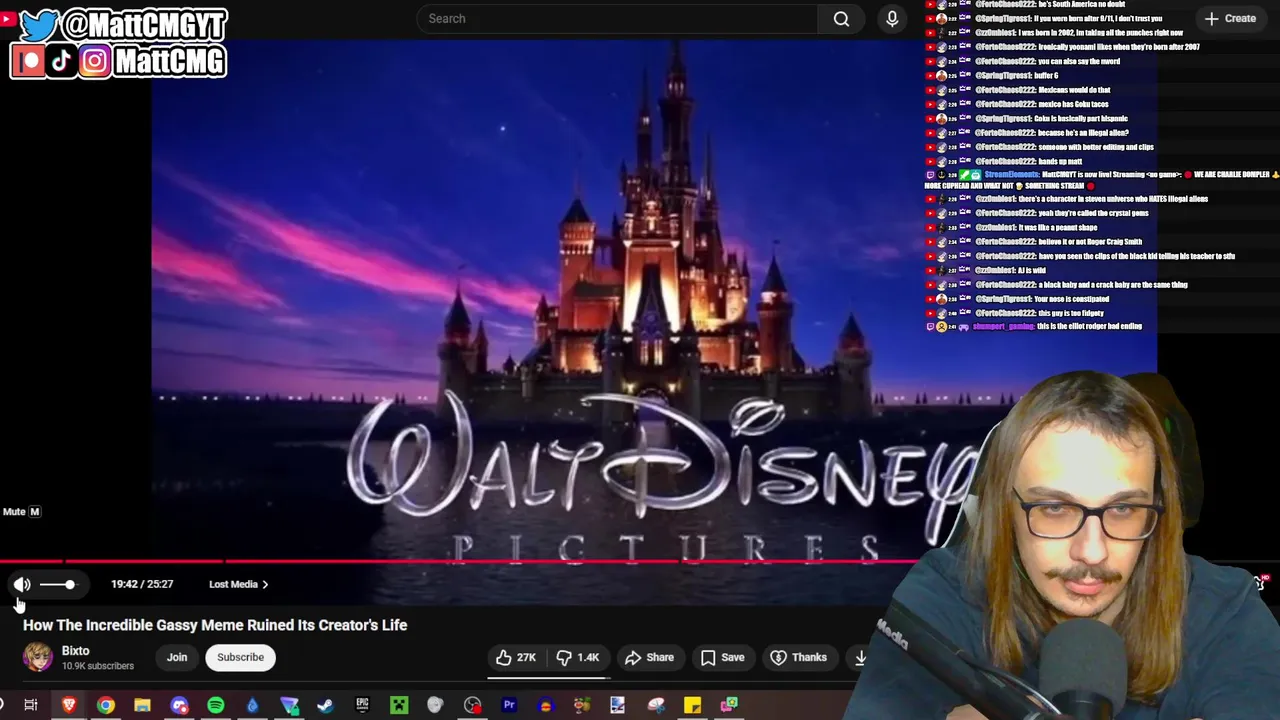Open Sticky Notes from the taskbar
Viewport: 1280px width, 720px height.
point(692,705)
